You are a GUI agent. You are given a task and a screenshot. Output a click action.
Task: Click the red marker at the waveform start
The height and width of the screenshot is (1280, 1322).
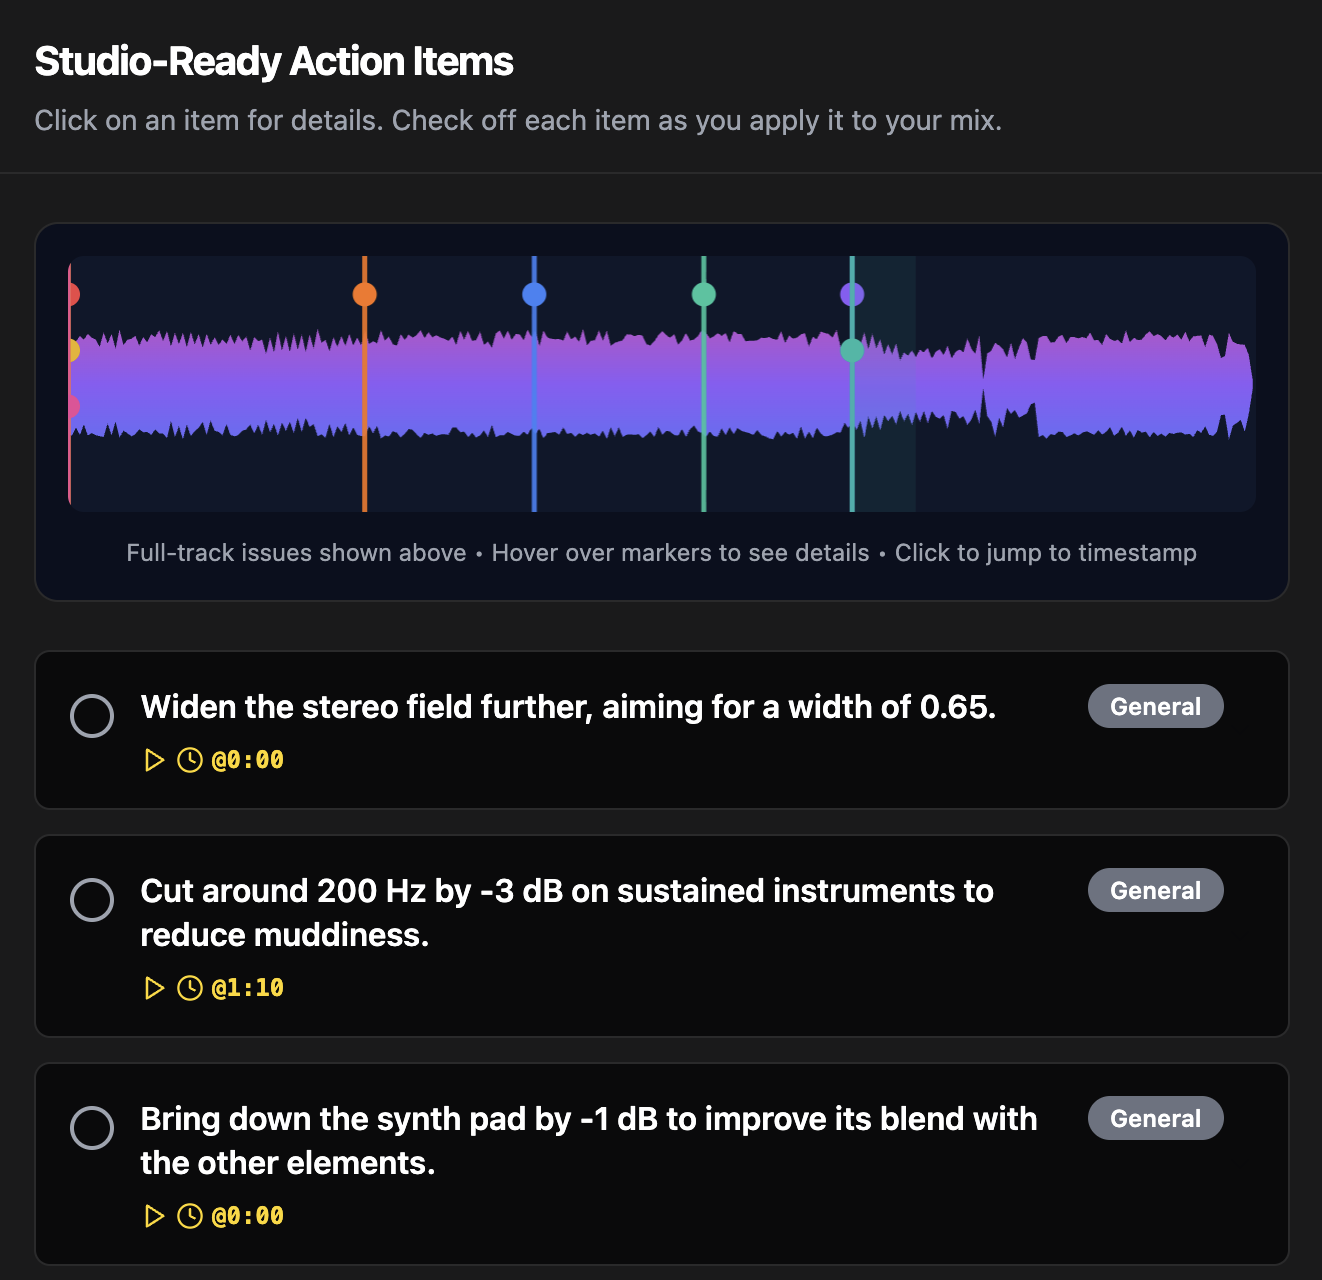tap(72, 293)
